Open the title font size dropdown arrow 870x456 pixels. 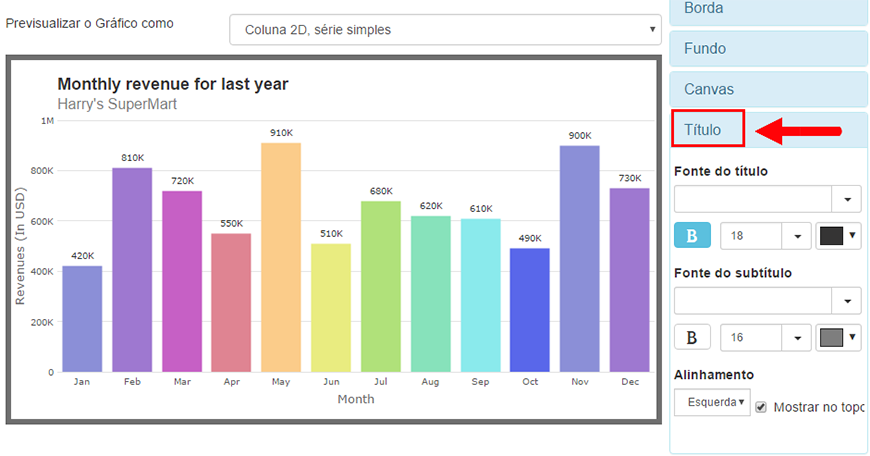(x=797, y=236)
